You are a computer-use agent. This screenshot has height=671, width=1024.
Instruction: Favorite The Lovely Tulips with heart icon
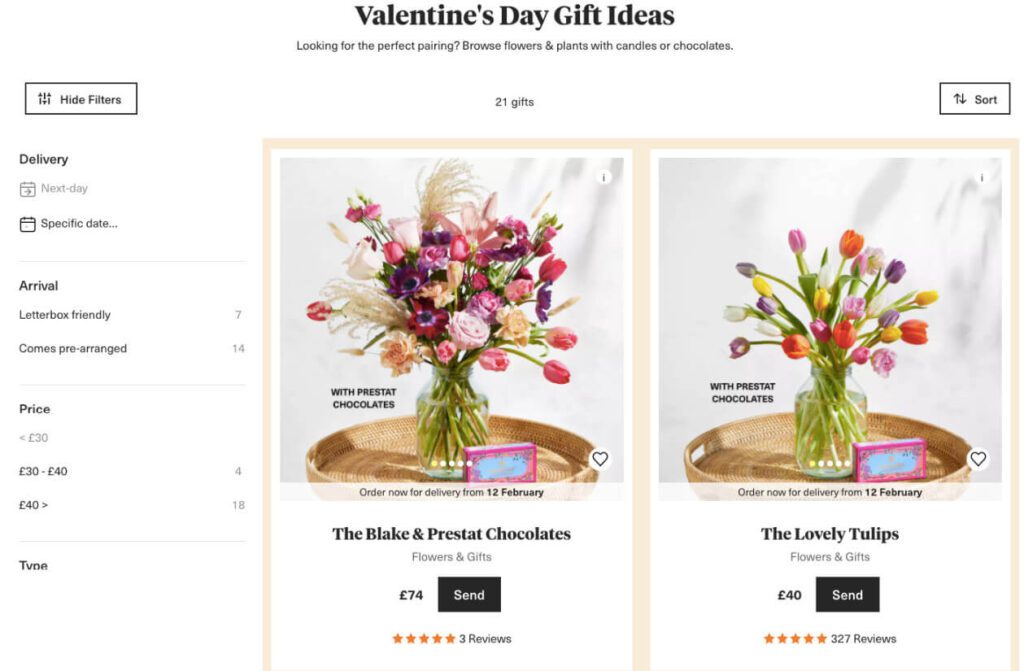pos(978,459)
